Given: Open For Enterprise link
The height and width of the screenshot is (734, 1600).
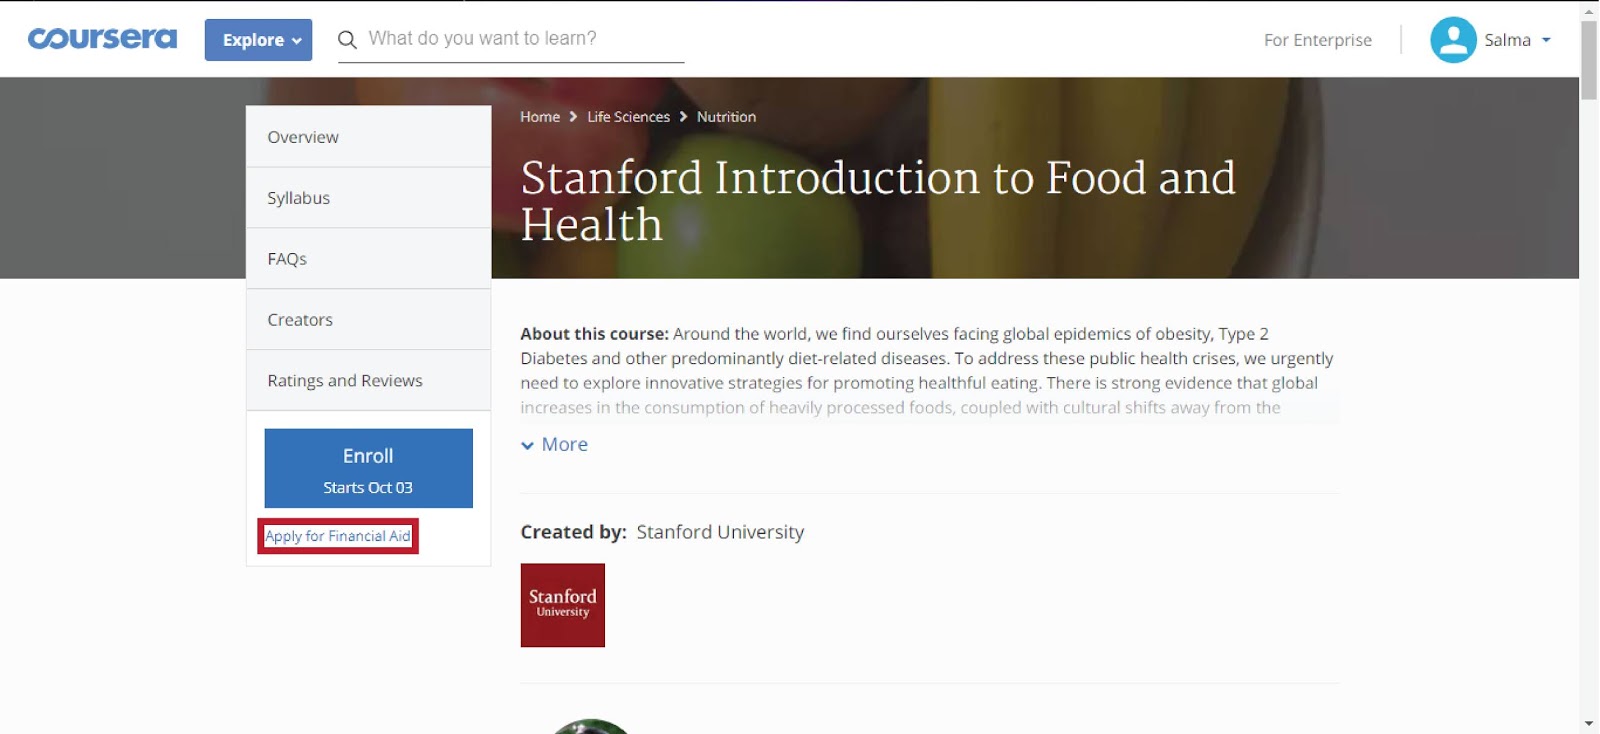Looking at the screenshot, I should tap(1317, 40).
